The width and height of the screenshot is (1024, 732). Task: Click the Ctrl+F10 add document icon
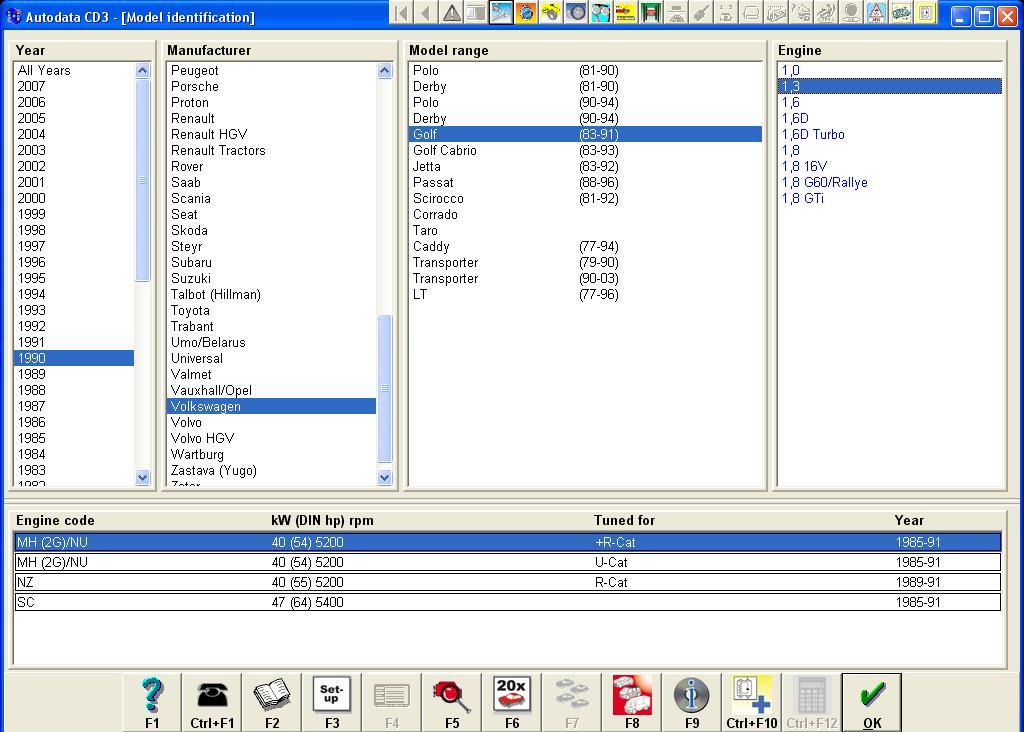click(x=752, y=701)
